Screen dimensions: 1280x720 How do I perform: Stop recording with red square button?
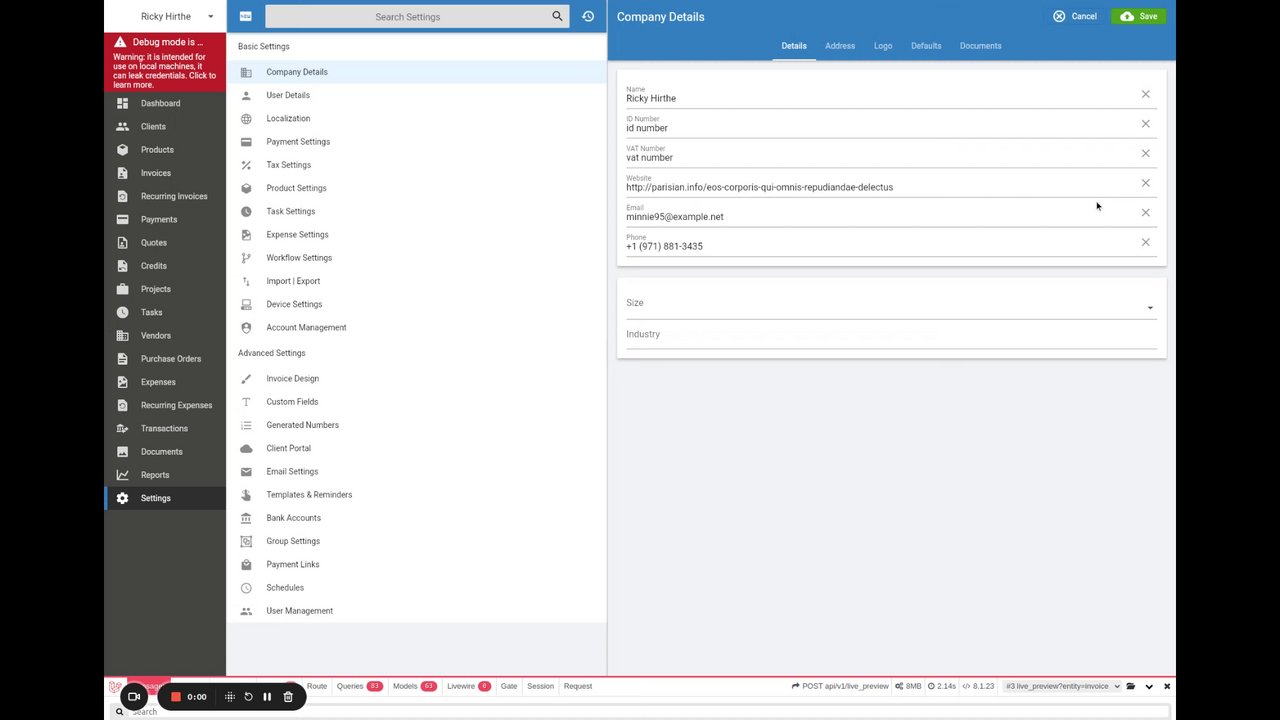point(176,697)
